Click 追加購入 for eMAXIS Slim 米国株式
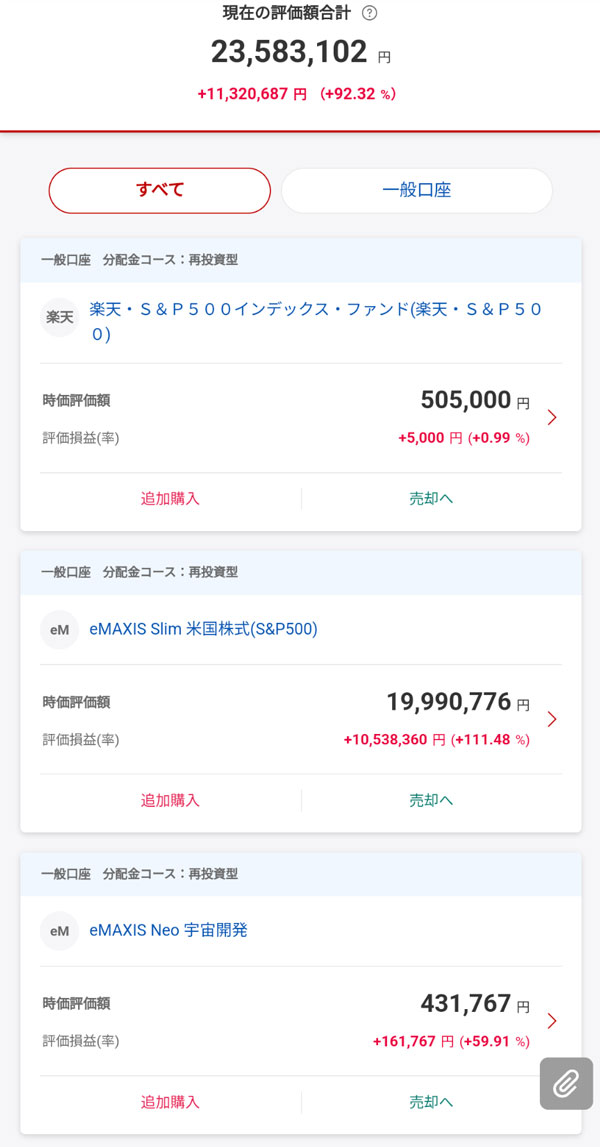Screen dimensions: 600x1147 coord(170,800)
